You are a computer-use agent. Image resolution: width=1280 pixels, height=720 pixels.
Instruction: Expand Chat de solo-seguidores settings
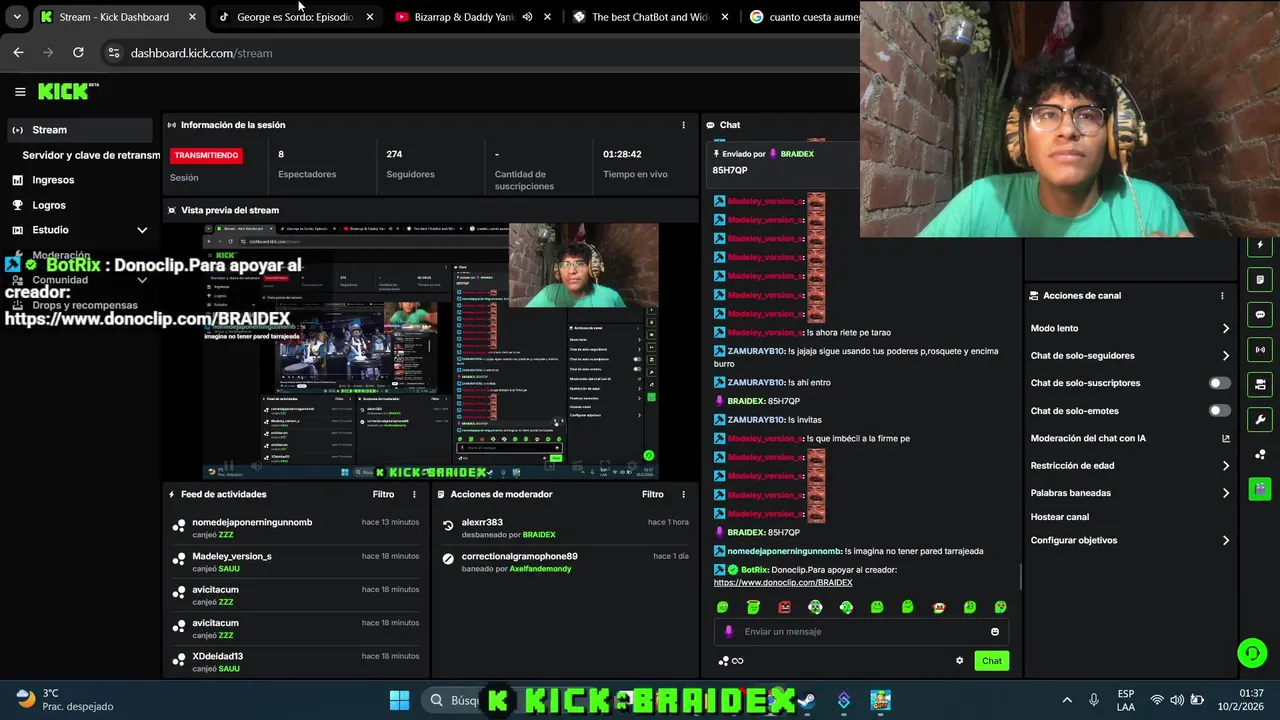point(1226,356)
